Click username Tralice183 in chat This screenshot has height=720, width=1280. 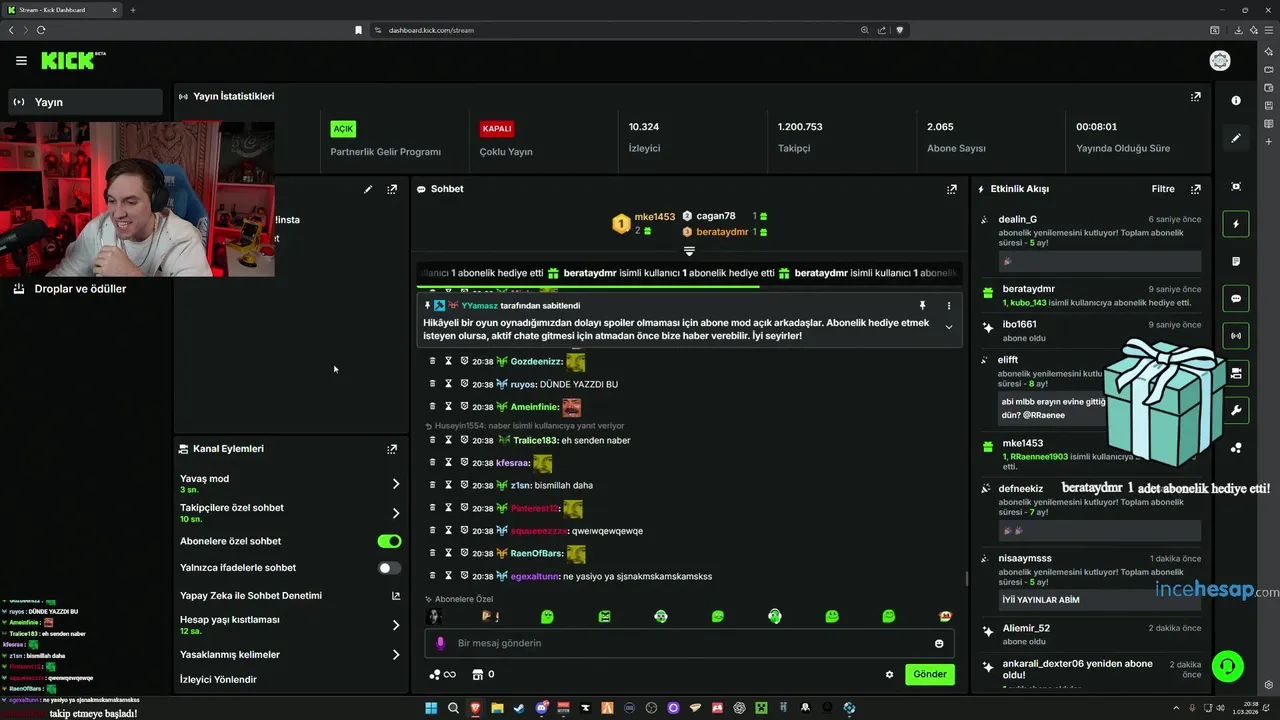pyautogui.click(x=534, y=441)
